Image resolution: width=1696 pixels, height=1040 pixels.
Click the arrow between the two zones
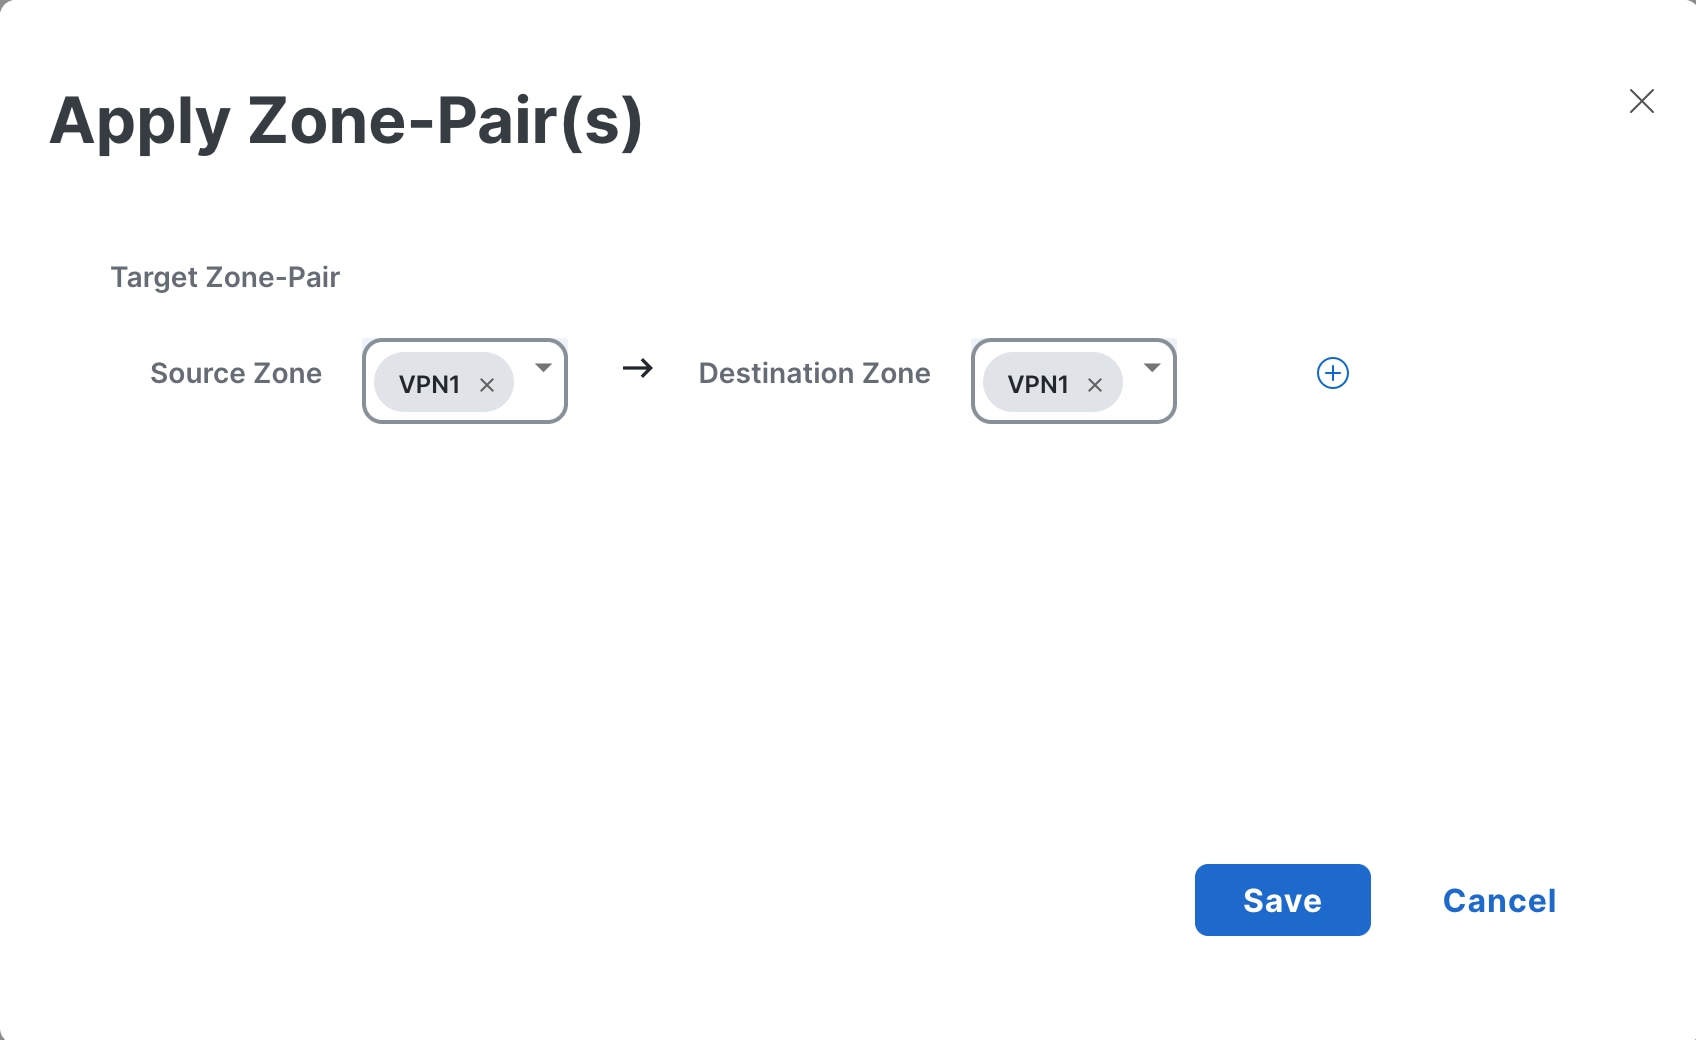[637, 369]
